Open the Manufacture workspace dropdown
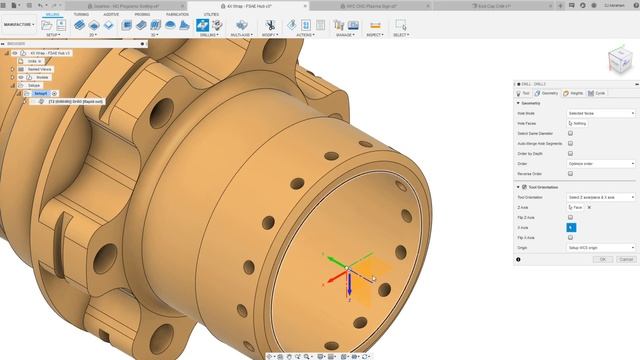 (x=19, y=25)
